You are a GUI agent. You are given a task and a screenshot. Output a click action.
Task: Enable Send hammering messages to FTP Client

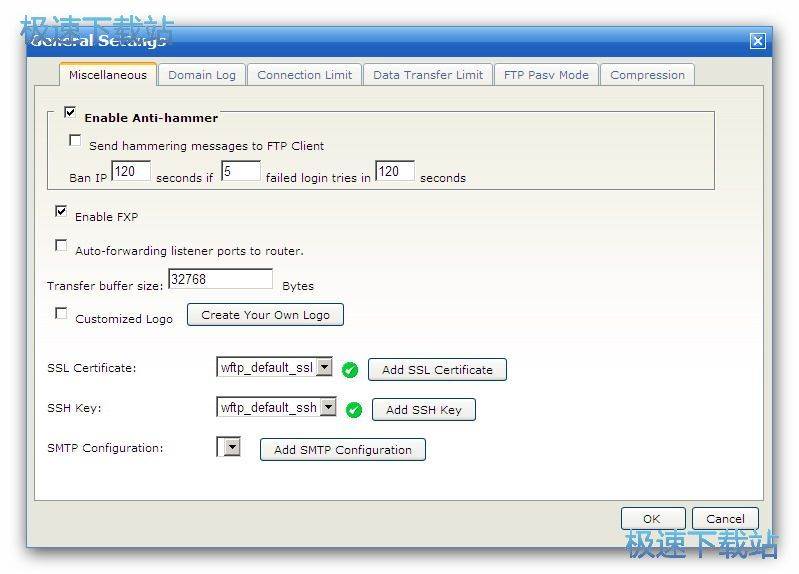[x=75, y=141]
